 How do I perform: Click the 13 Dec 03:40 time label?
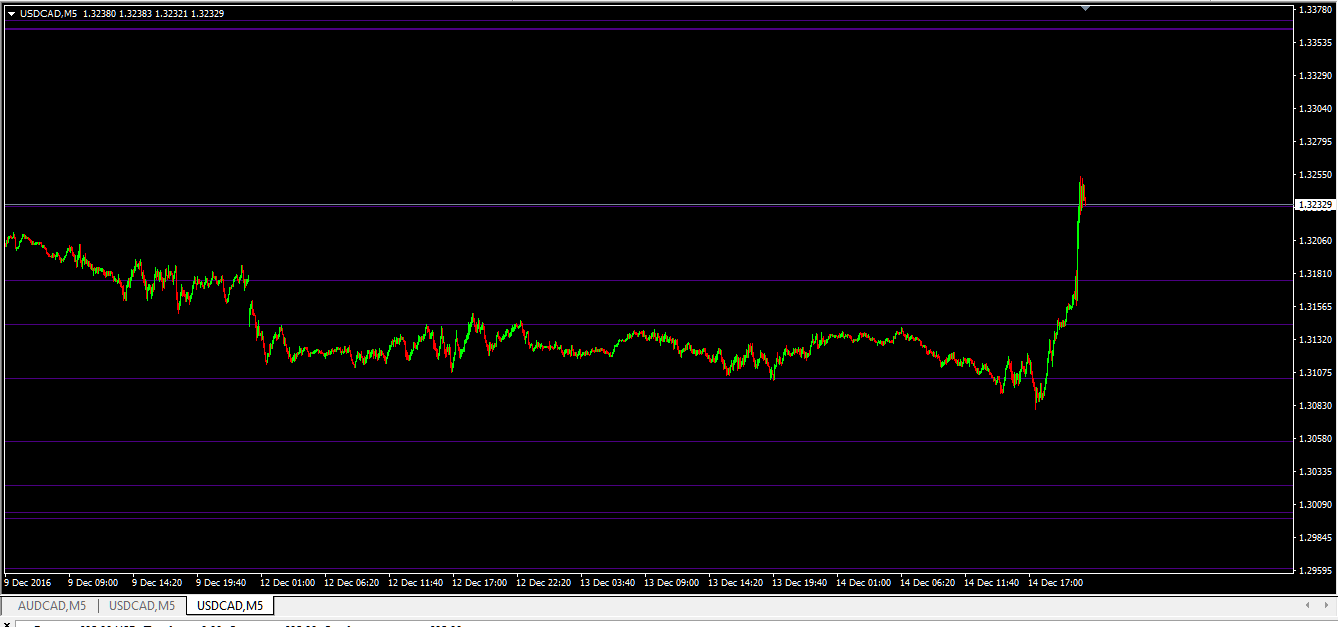pos(607,582)
